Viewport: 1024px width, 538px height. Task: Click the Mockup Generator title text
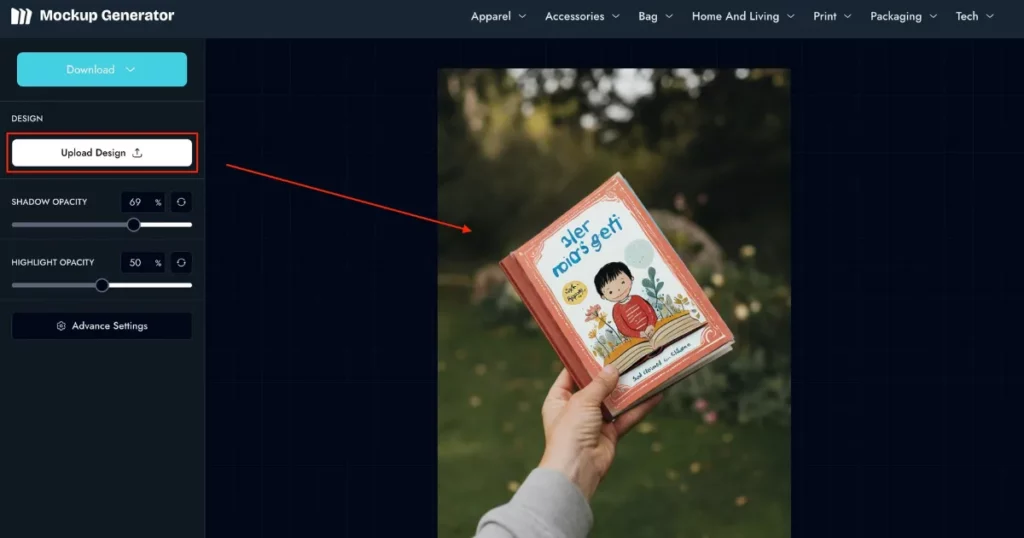coord(107,16)
